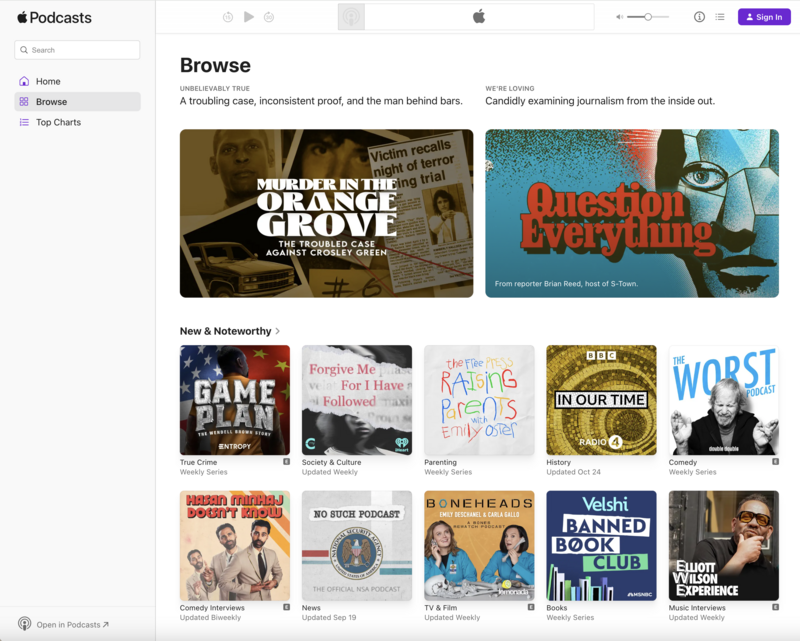The height and width of the screenshot is (641, 800).
Task: Click the Updated Biweekly text
Action: [210, 618]
